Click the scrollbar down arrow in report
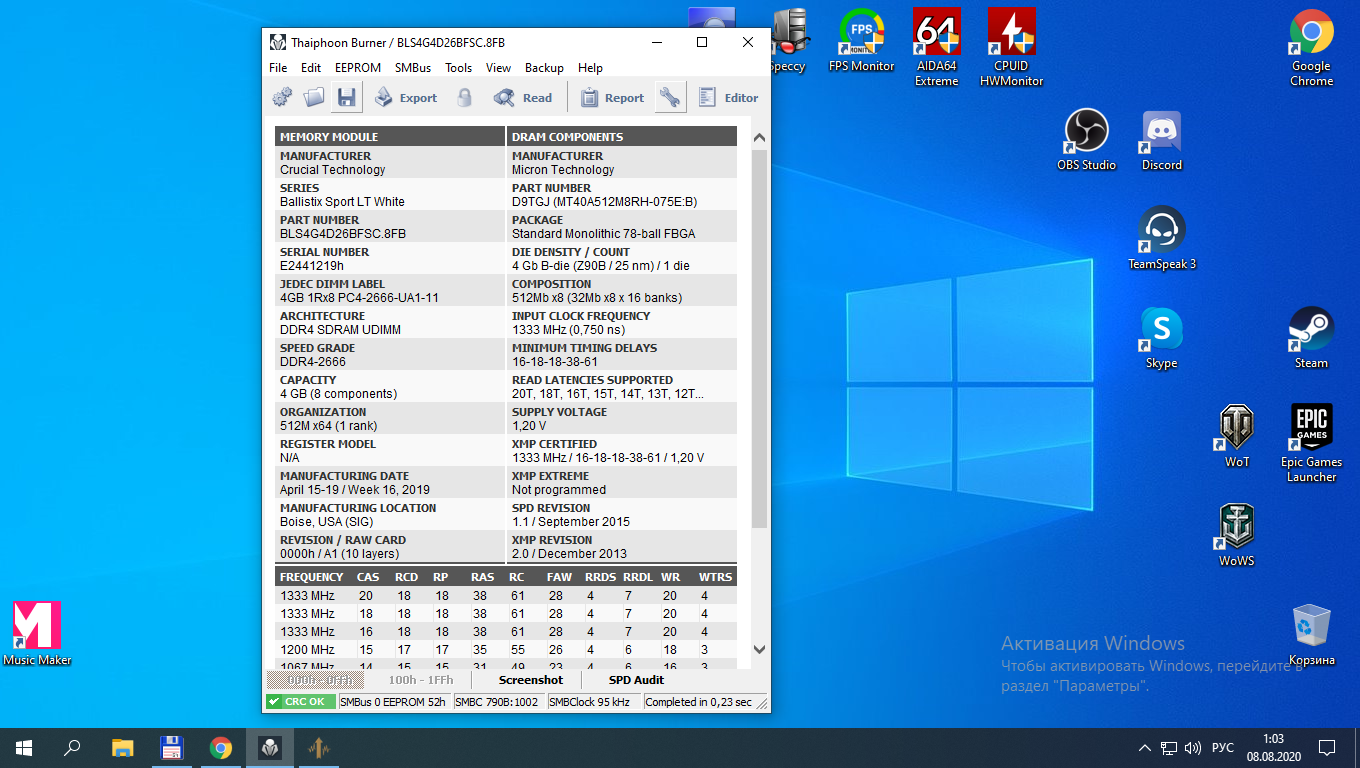This screenshot has width=1360, height=768. tap(759, 649)
